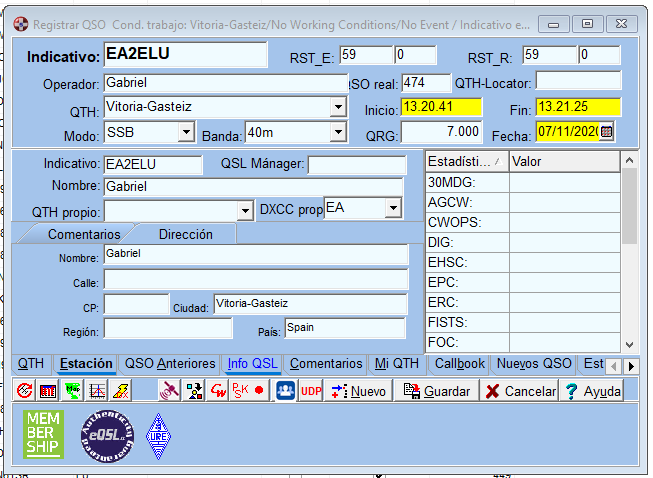653x478 pixels.
Task: Click the green Membership badge
Action: 43,434
